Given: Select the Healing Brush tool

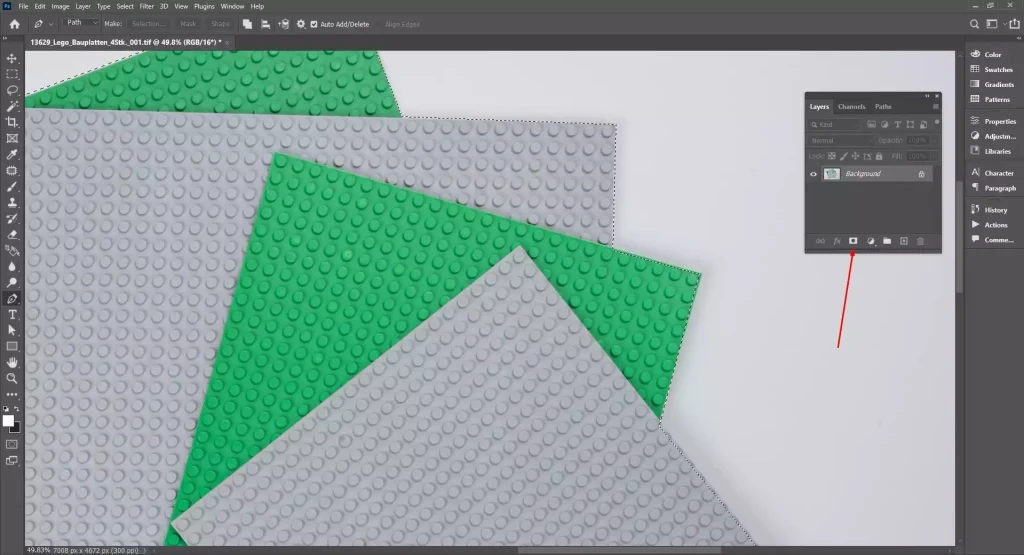Looking at the screenshot, I should (x=12, y=170).
